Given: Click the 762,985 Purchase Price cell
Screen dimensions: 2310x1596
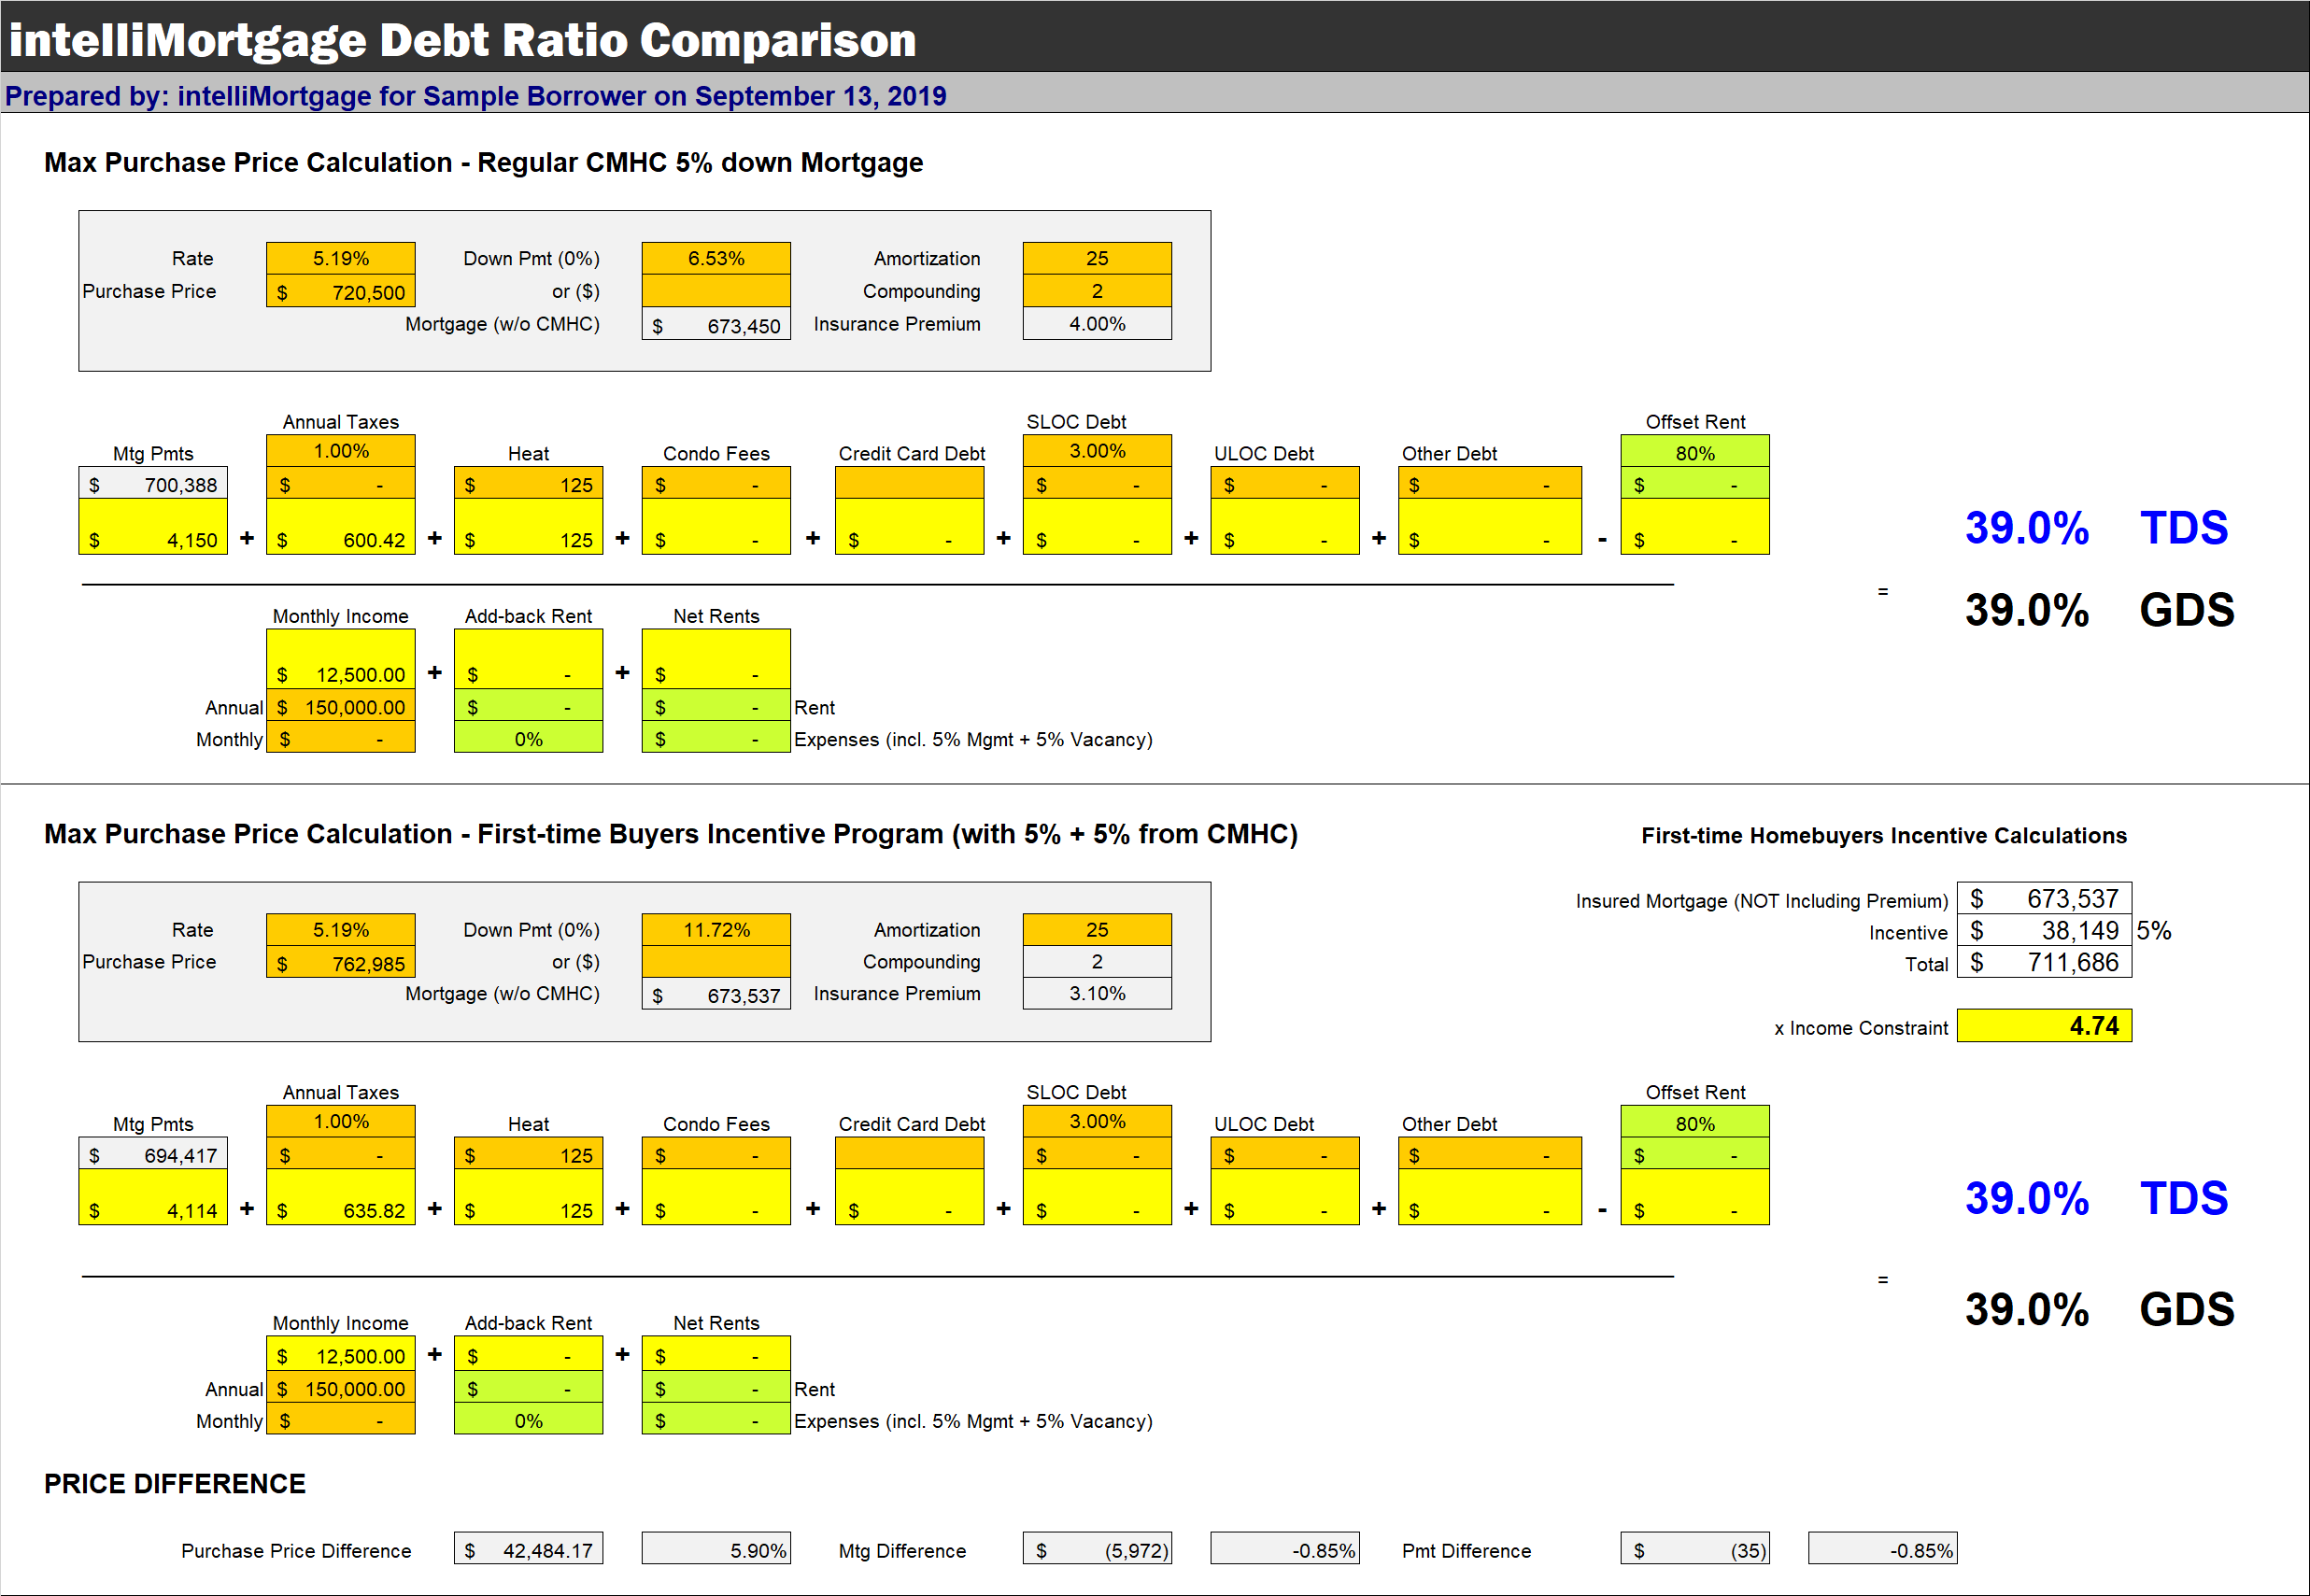Looking at the screenshot, I should click(x=340, y=963).
